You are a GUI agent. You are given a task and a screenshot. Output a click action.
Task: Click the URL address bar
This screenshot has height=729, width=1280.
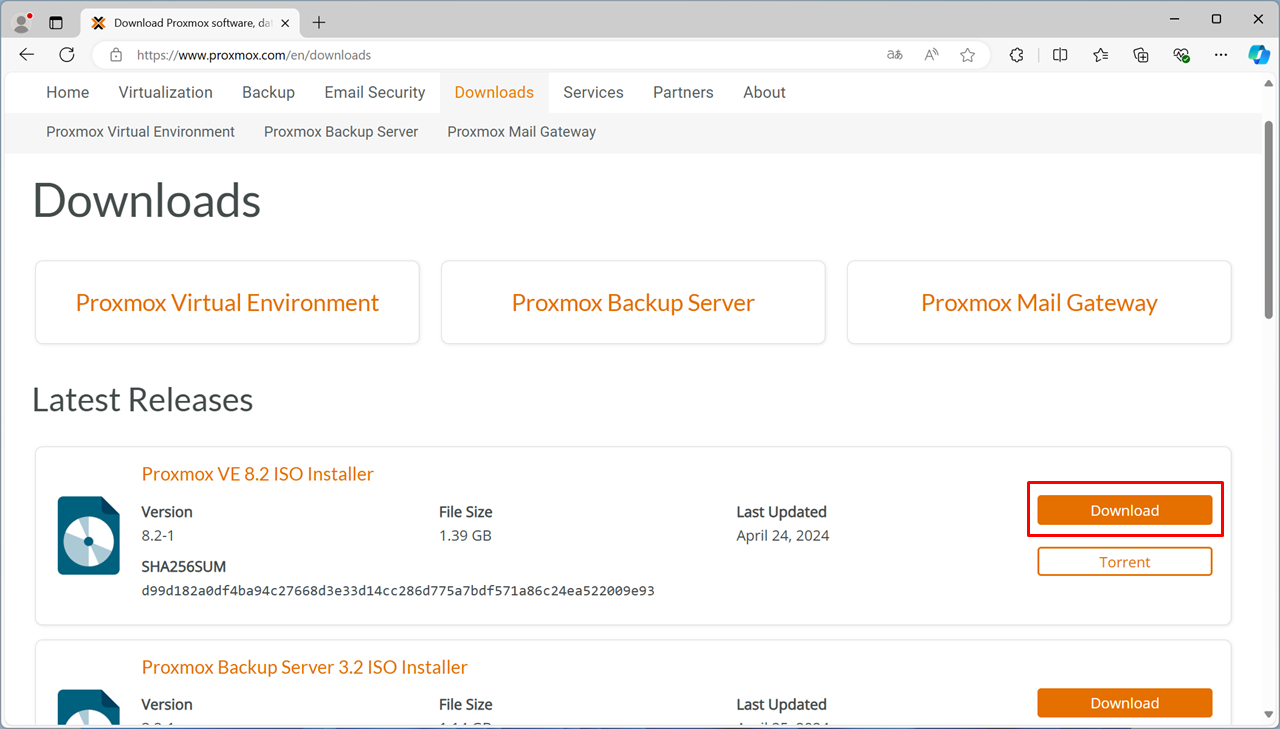[500, 55]
